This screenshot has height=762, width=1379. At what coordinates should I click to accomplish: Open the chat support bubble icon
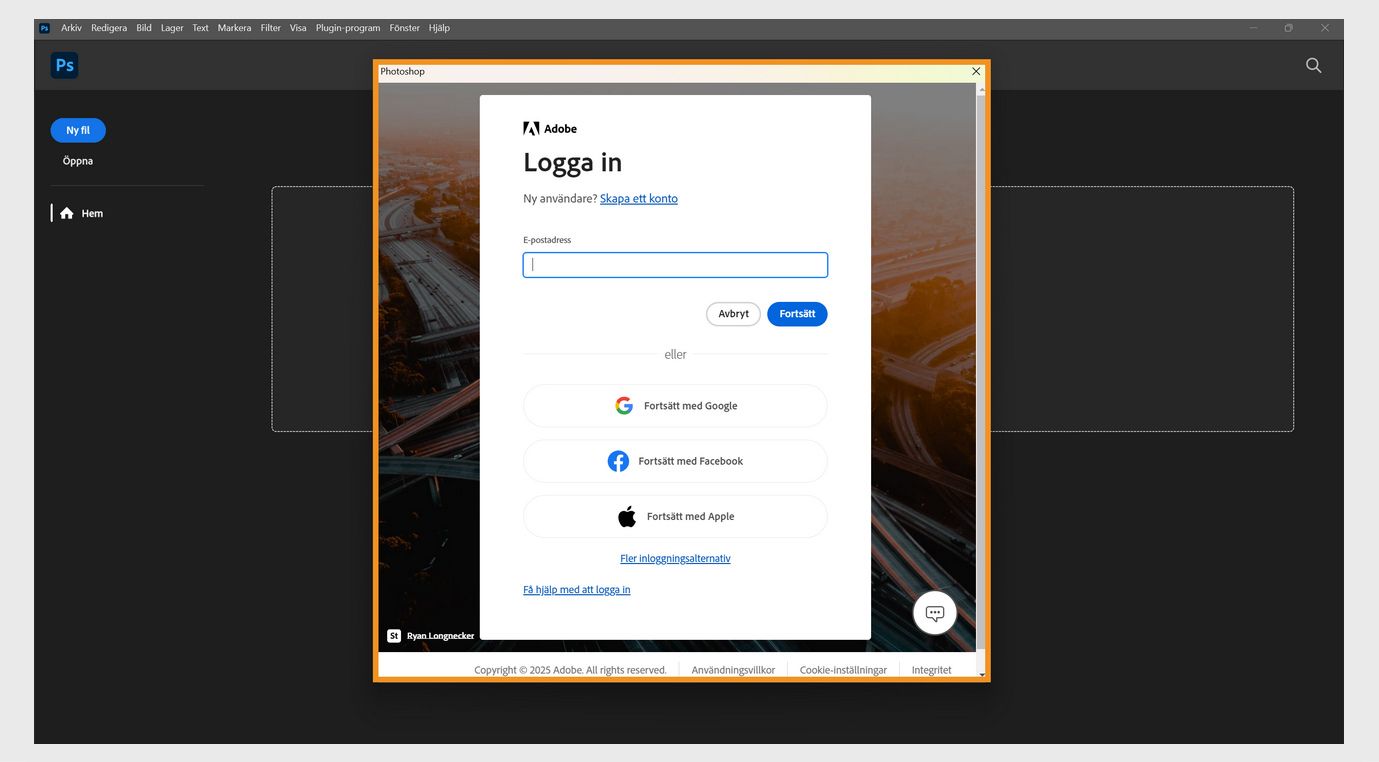click(935, 613)
